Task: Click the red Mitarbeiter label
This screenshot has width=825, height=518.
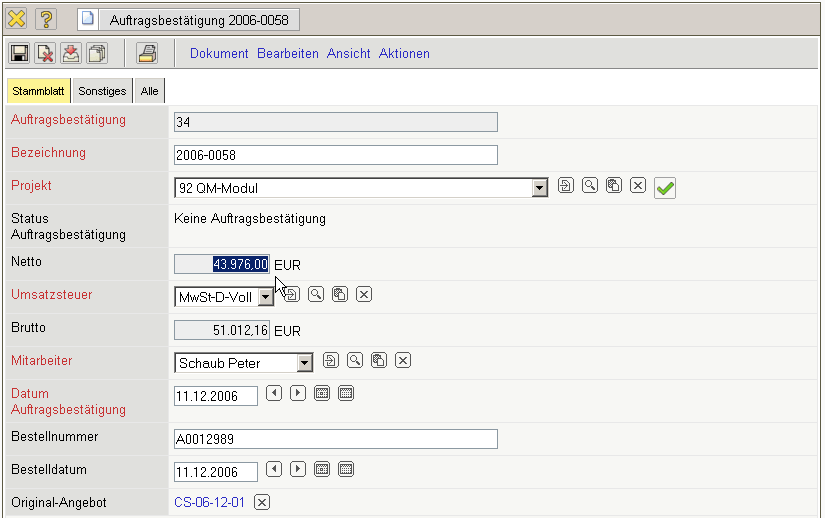Action: coord(42,361)
